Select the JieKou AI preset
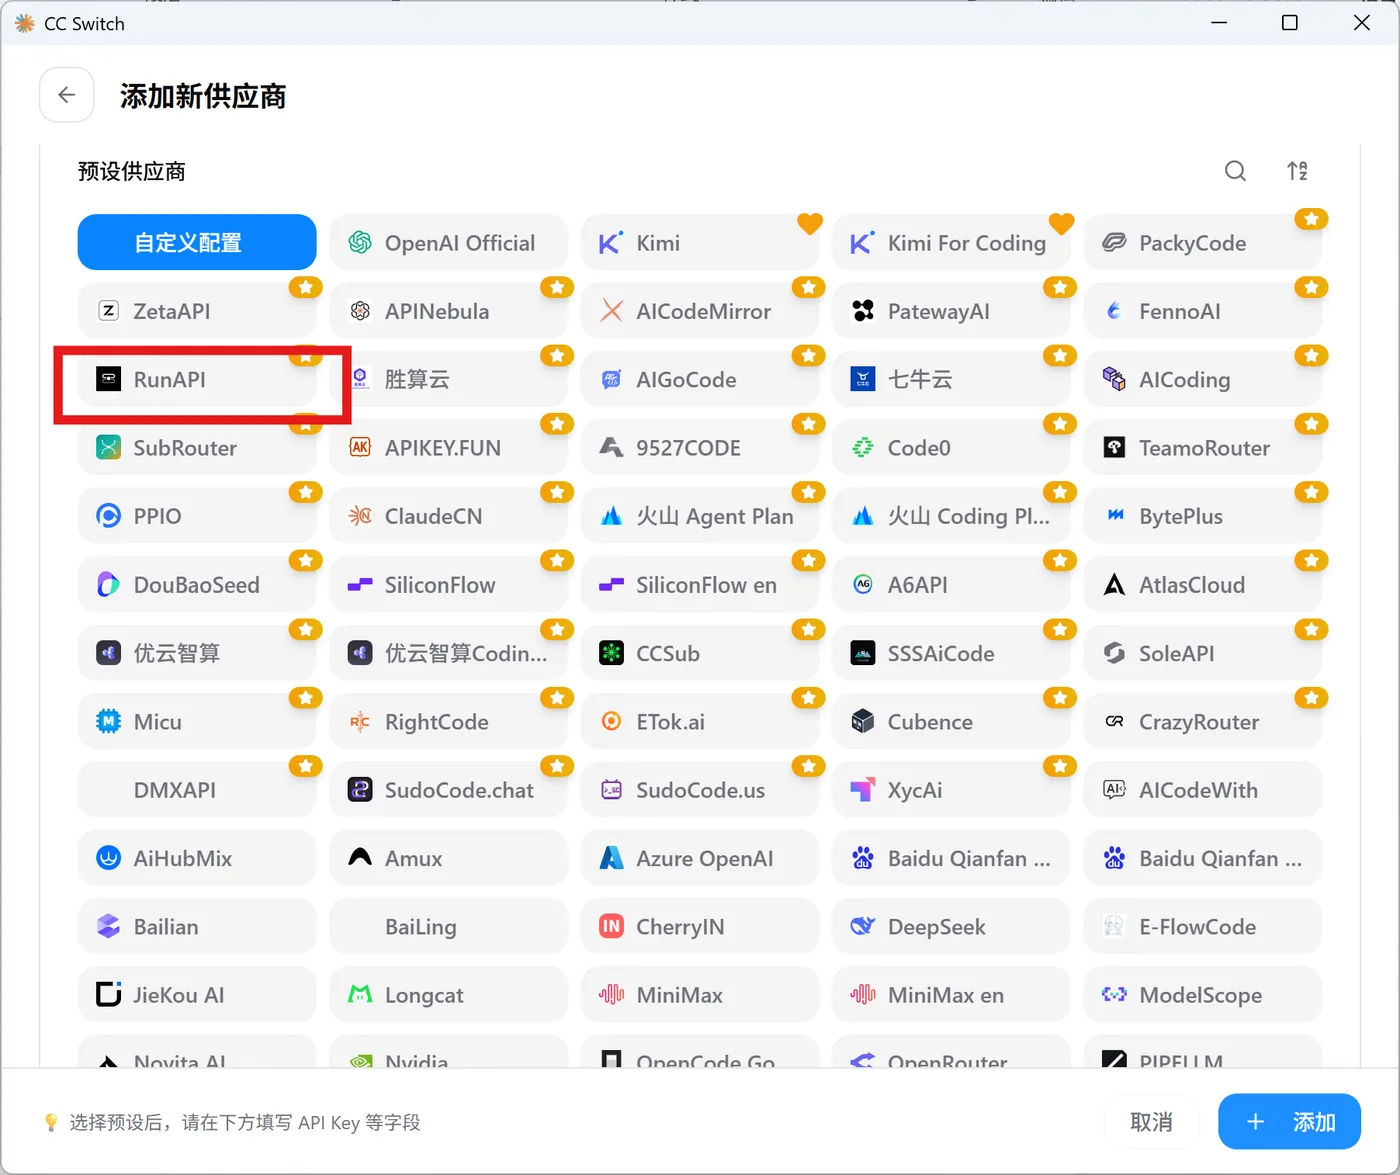This screenshot has width=1400, height=1175. tap(197, 994)
